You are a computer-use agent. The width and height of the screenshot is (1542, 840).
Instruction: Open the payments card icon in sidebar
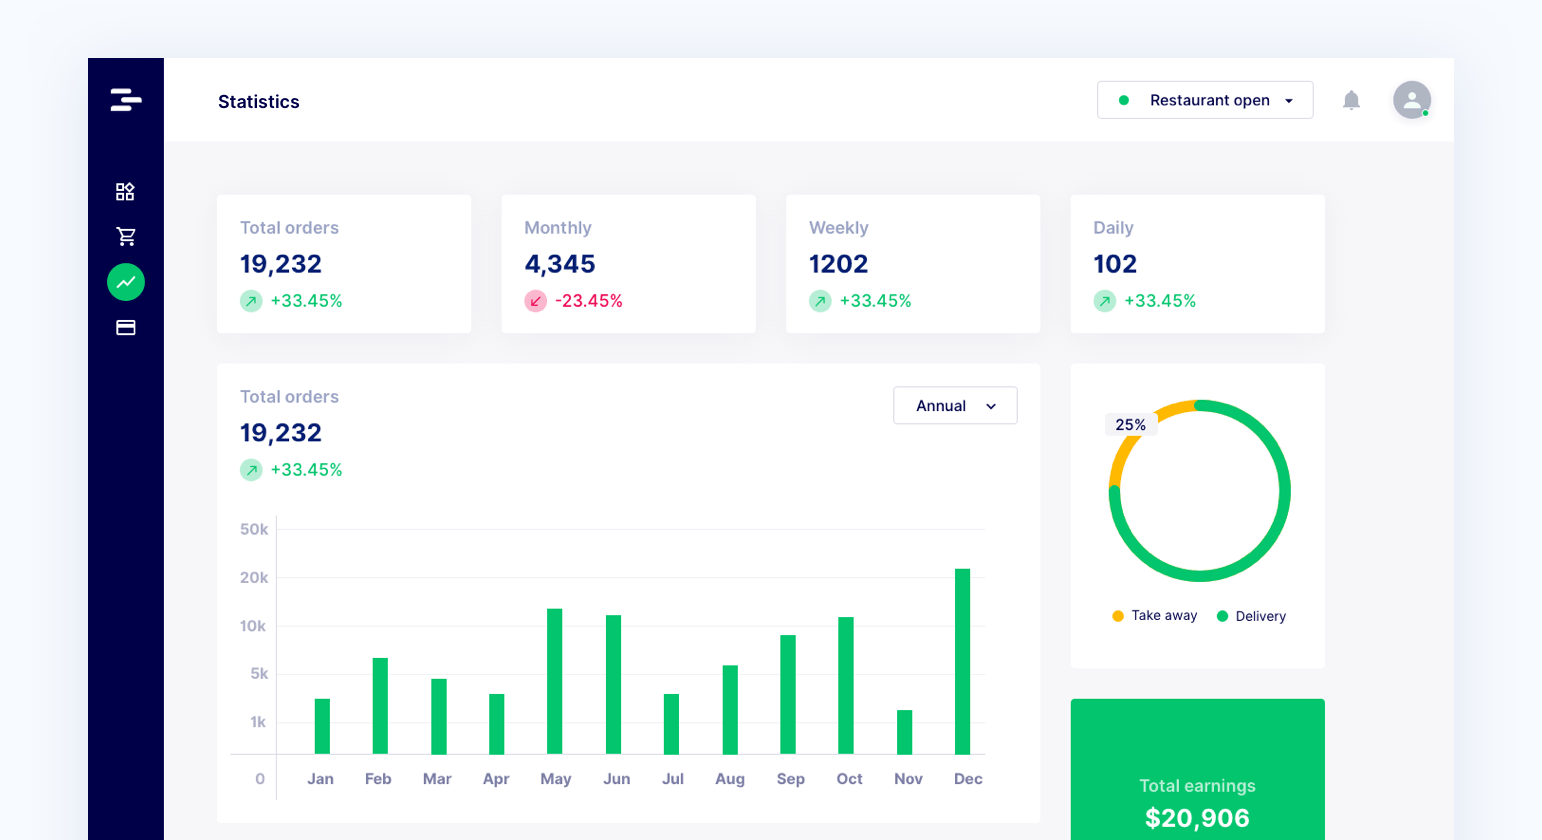point(126,328)
